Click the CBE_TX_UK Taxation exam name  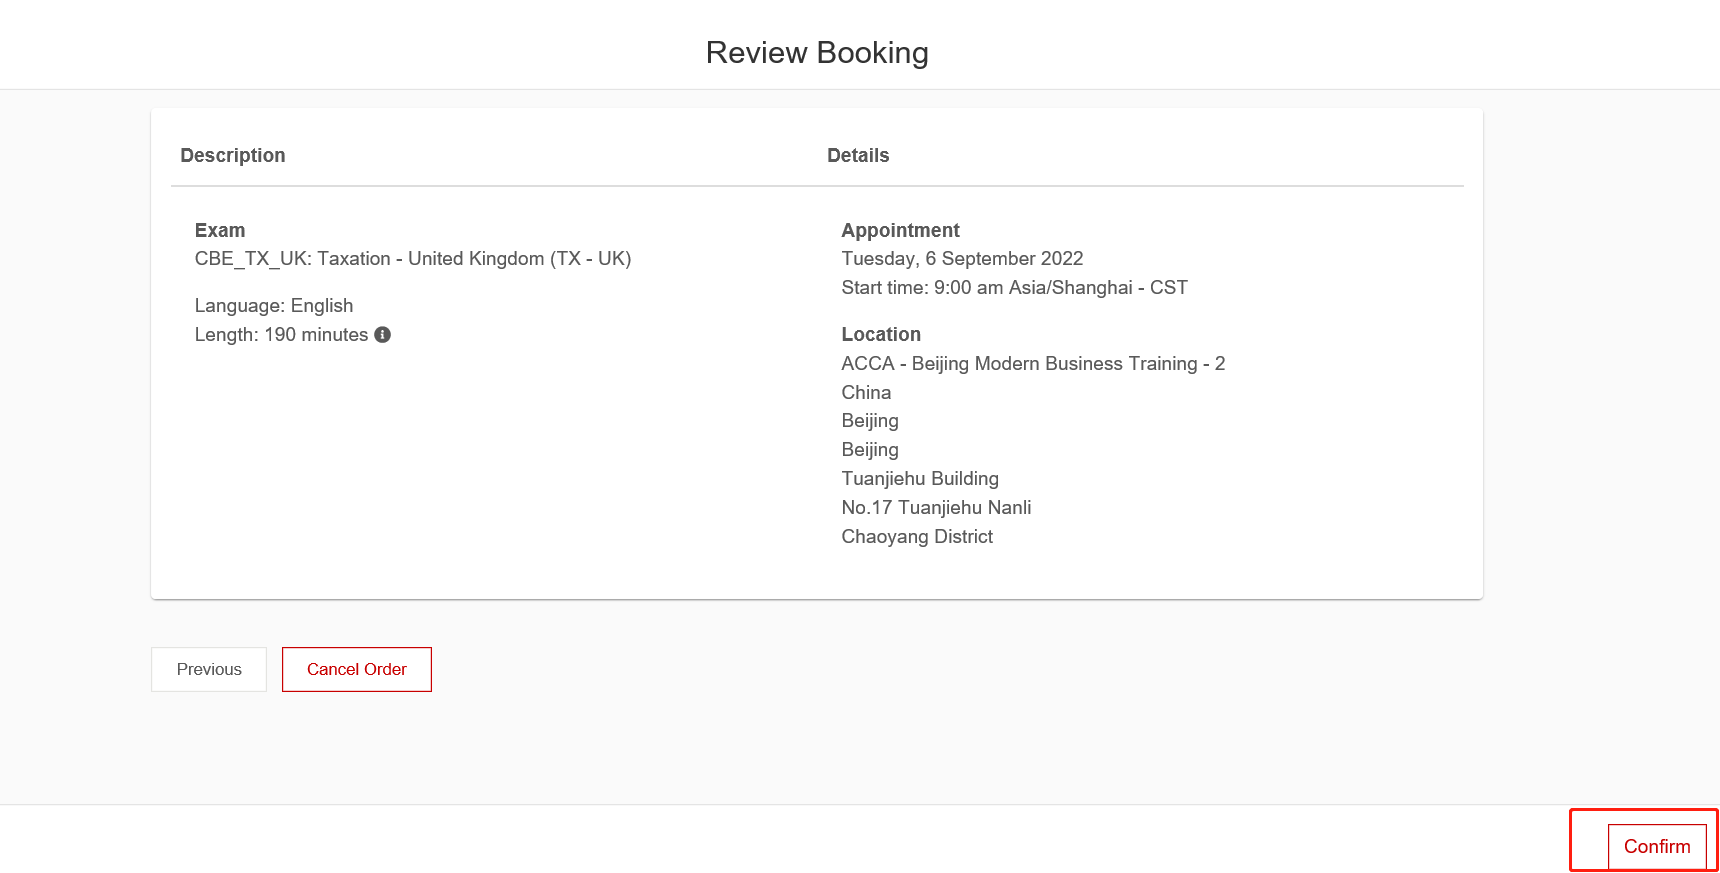coord(412,259)
